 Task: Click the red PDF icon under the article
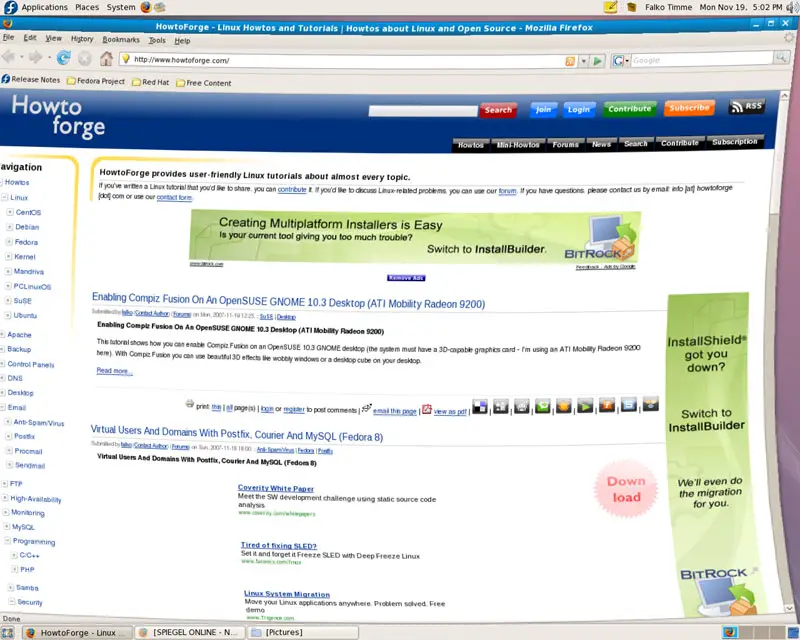click(427, 409)
